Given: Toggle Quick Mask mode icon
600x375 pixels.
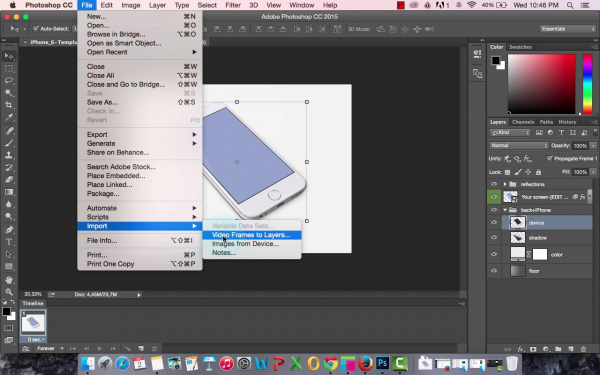Looking at the screenshot, I should click(x=8, y=328).
